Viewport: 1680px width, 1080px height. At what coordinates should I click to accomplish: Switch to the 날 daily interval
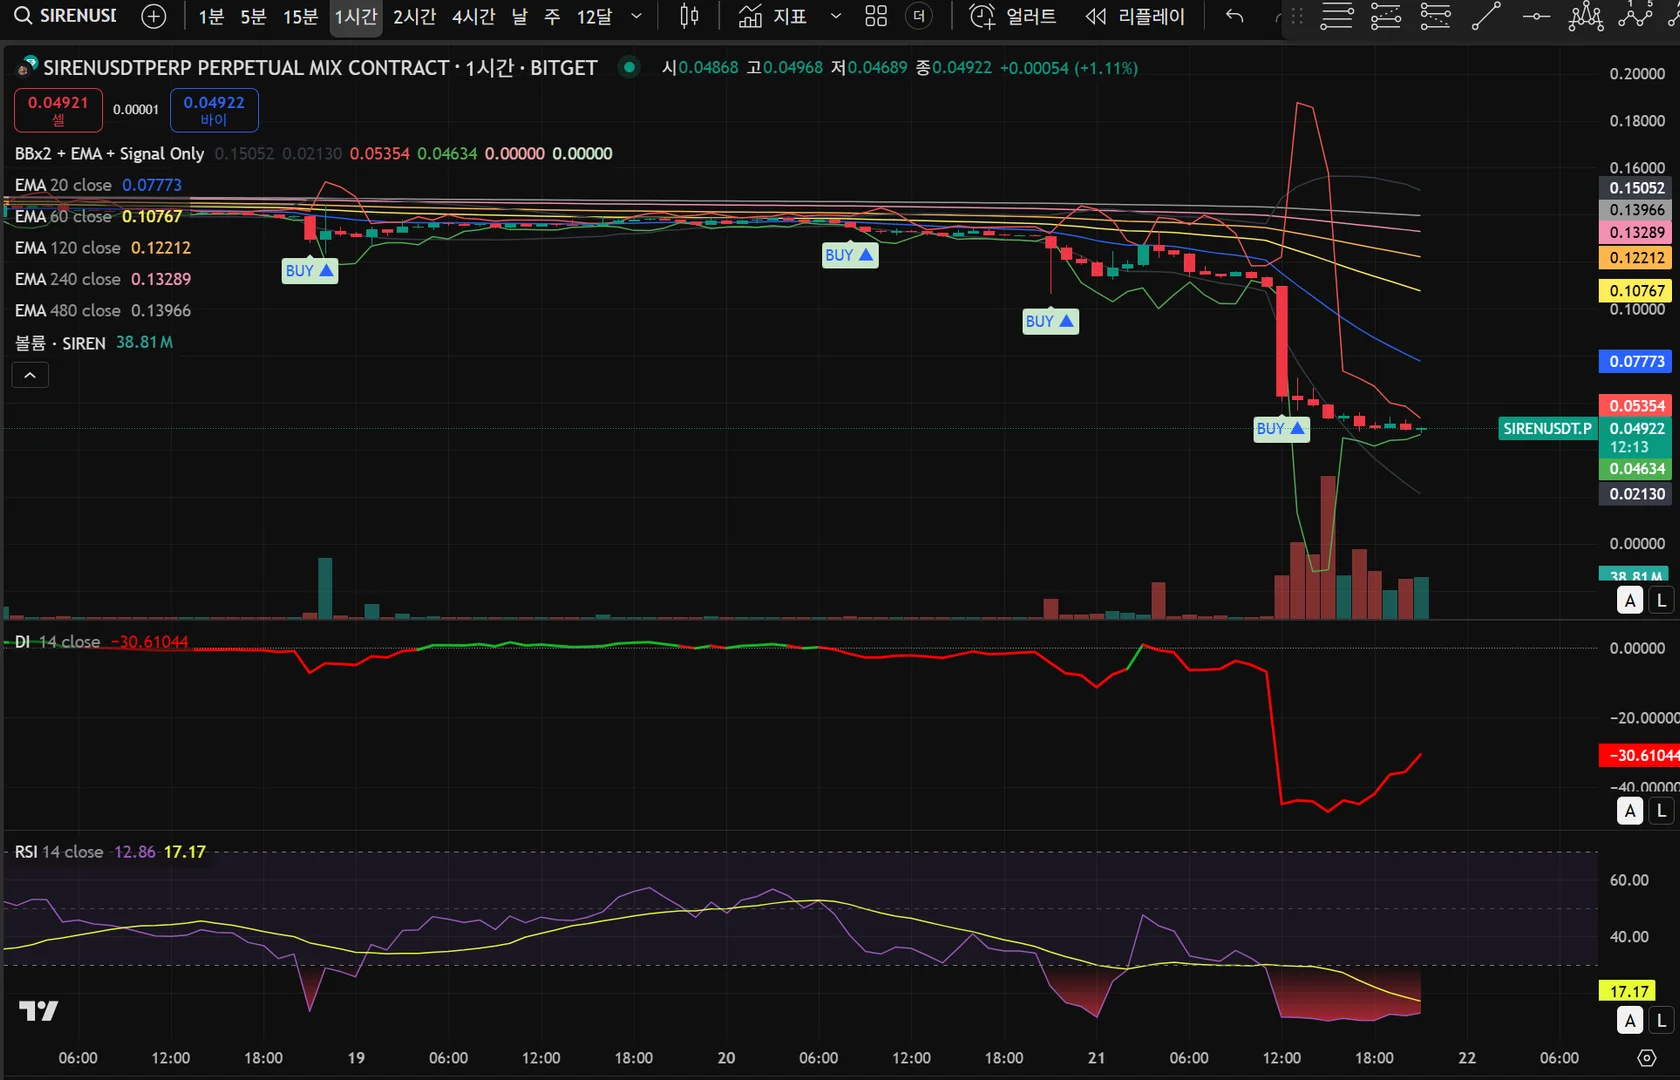[x=520, y=16]
